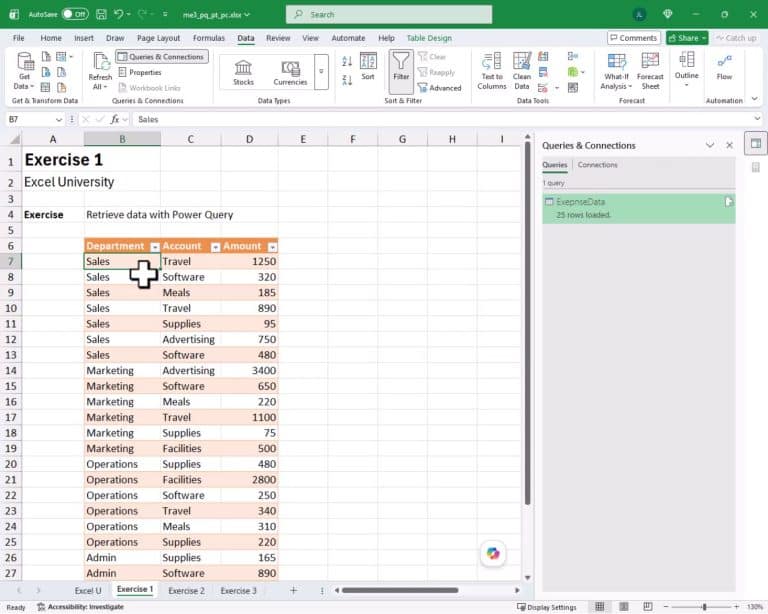Click the Comments button
Screen dimensions: 768x614
[634, 38]
